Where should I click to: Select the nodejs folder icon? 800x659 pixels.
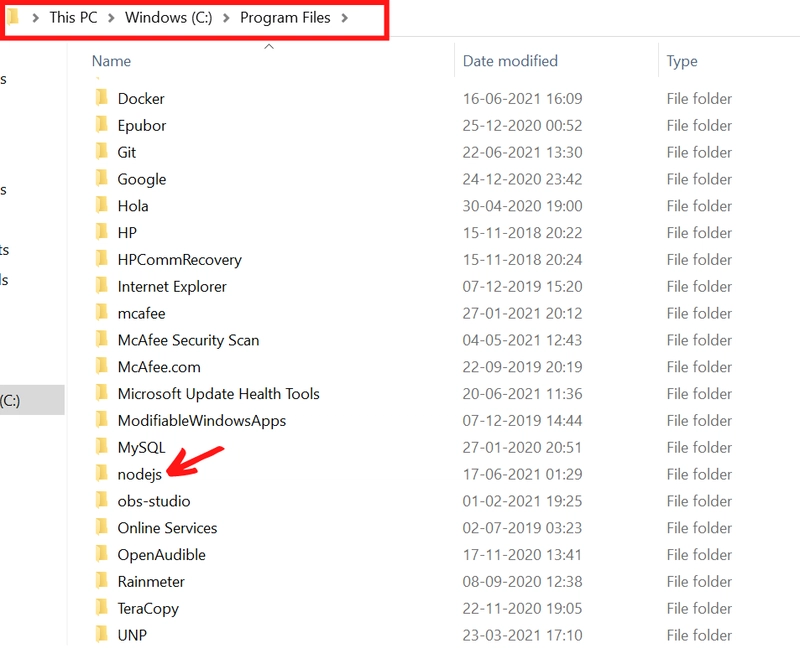tap(102, 473)
